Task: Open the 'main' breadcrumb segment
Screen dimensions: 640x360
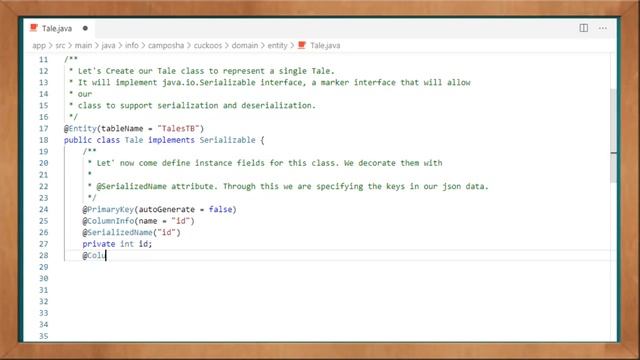Action: coord(83,45)
